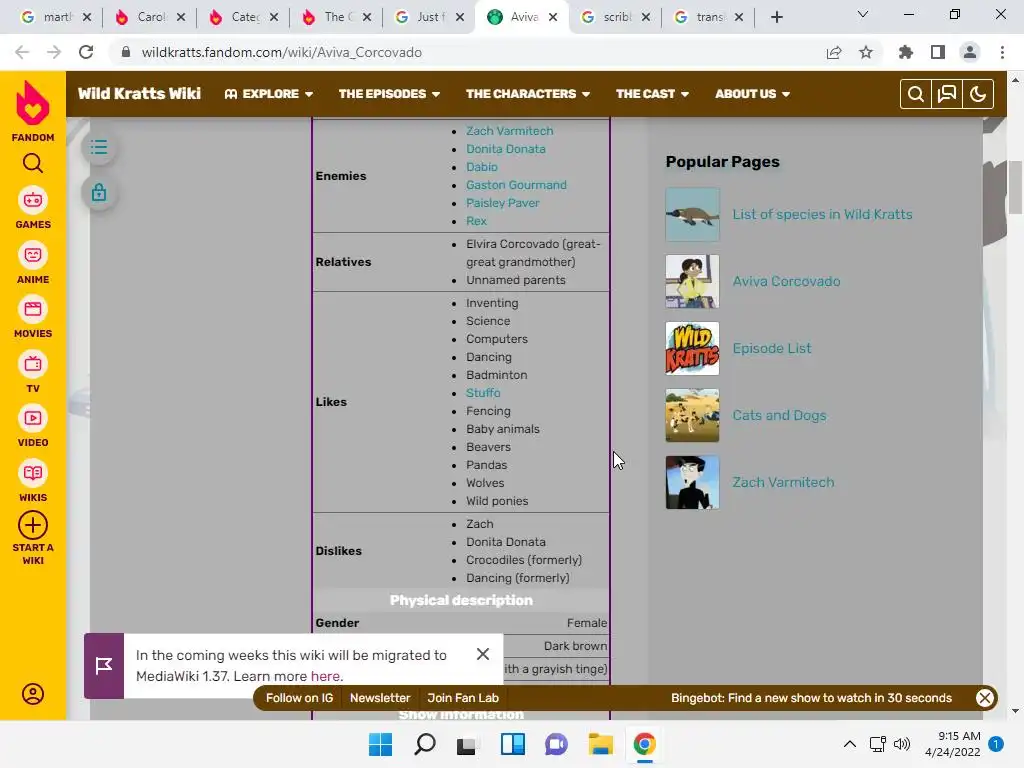This screenshot has width=1024, height=768.
Task: Open the Donita Donata enemy link
Action: click(x=505, y=149)
